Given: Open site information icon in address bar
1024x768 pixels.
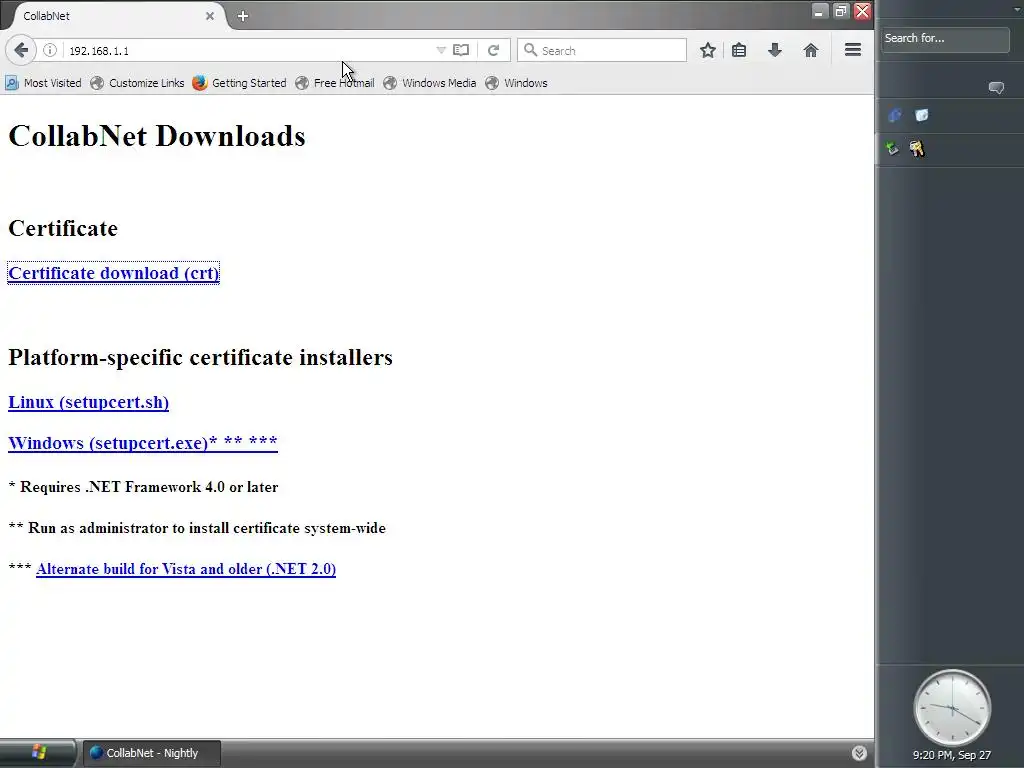Looking at the screenshot, I should 50,50.
